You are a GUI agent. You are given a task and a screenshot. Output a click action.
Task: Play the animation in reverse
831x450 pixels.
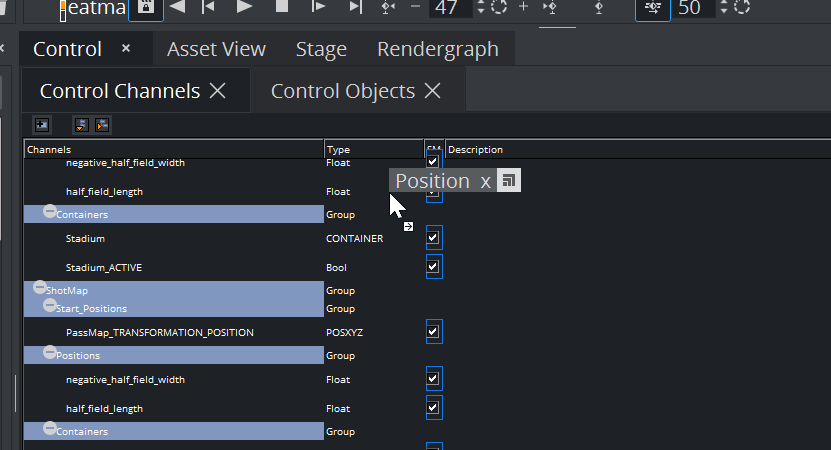click(177, 7)
